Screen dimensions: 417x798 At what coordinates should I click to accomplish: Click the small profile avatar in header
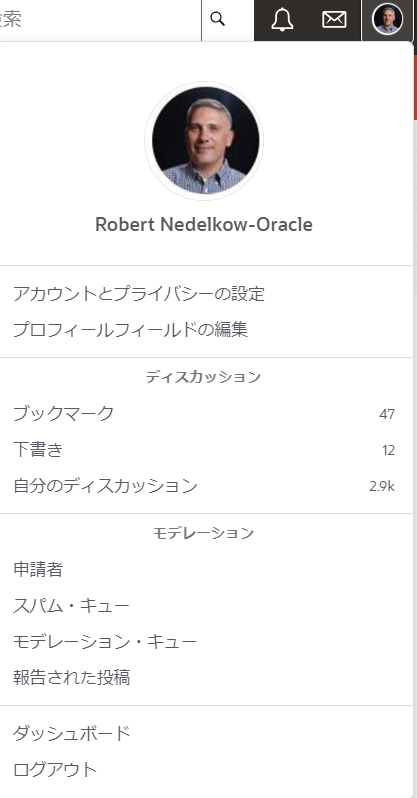click(387, 19)
